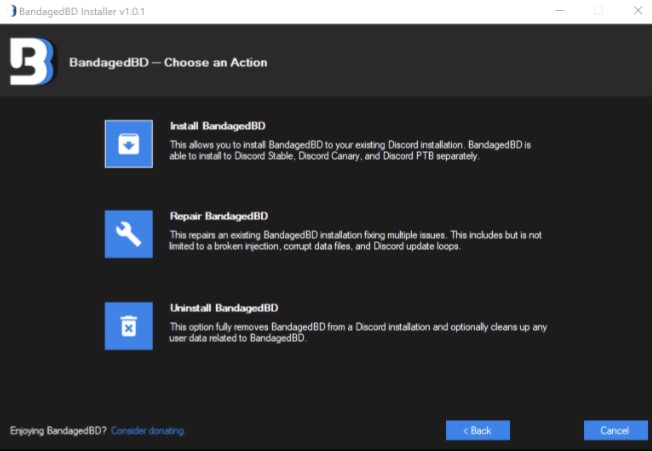The image size is (652, 451).
Task: Open the Consider donating link
Action: 148,431
